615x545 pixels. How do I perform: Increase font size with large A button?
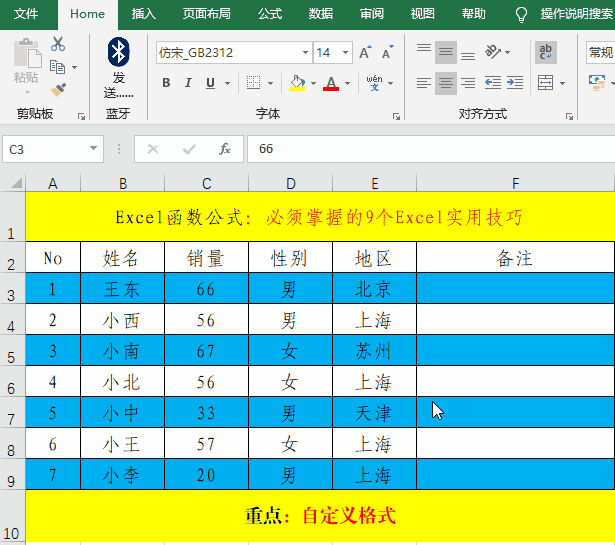tap(364, 52)
